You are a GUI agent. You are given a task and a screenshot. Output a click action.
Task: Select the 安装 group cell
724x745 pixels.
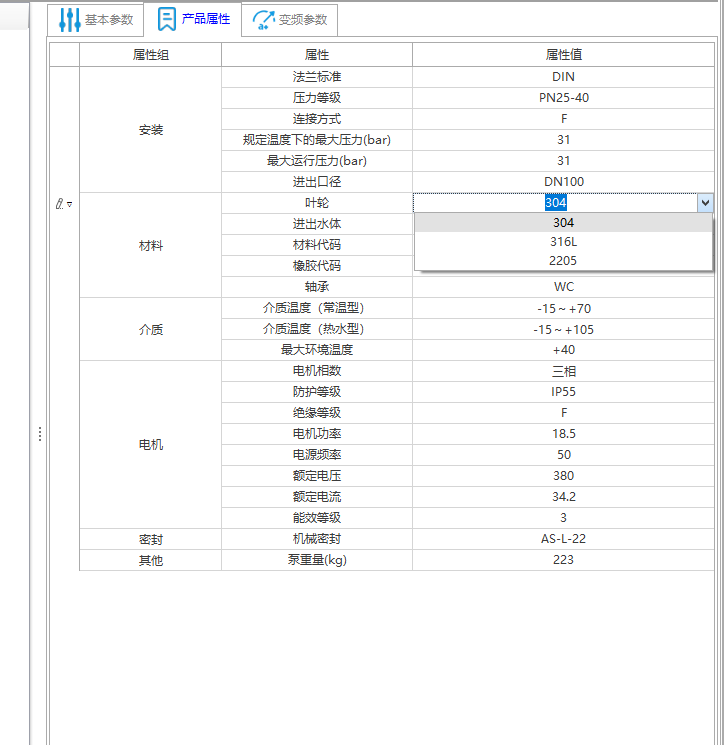tap(151, 130)
